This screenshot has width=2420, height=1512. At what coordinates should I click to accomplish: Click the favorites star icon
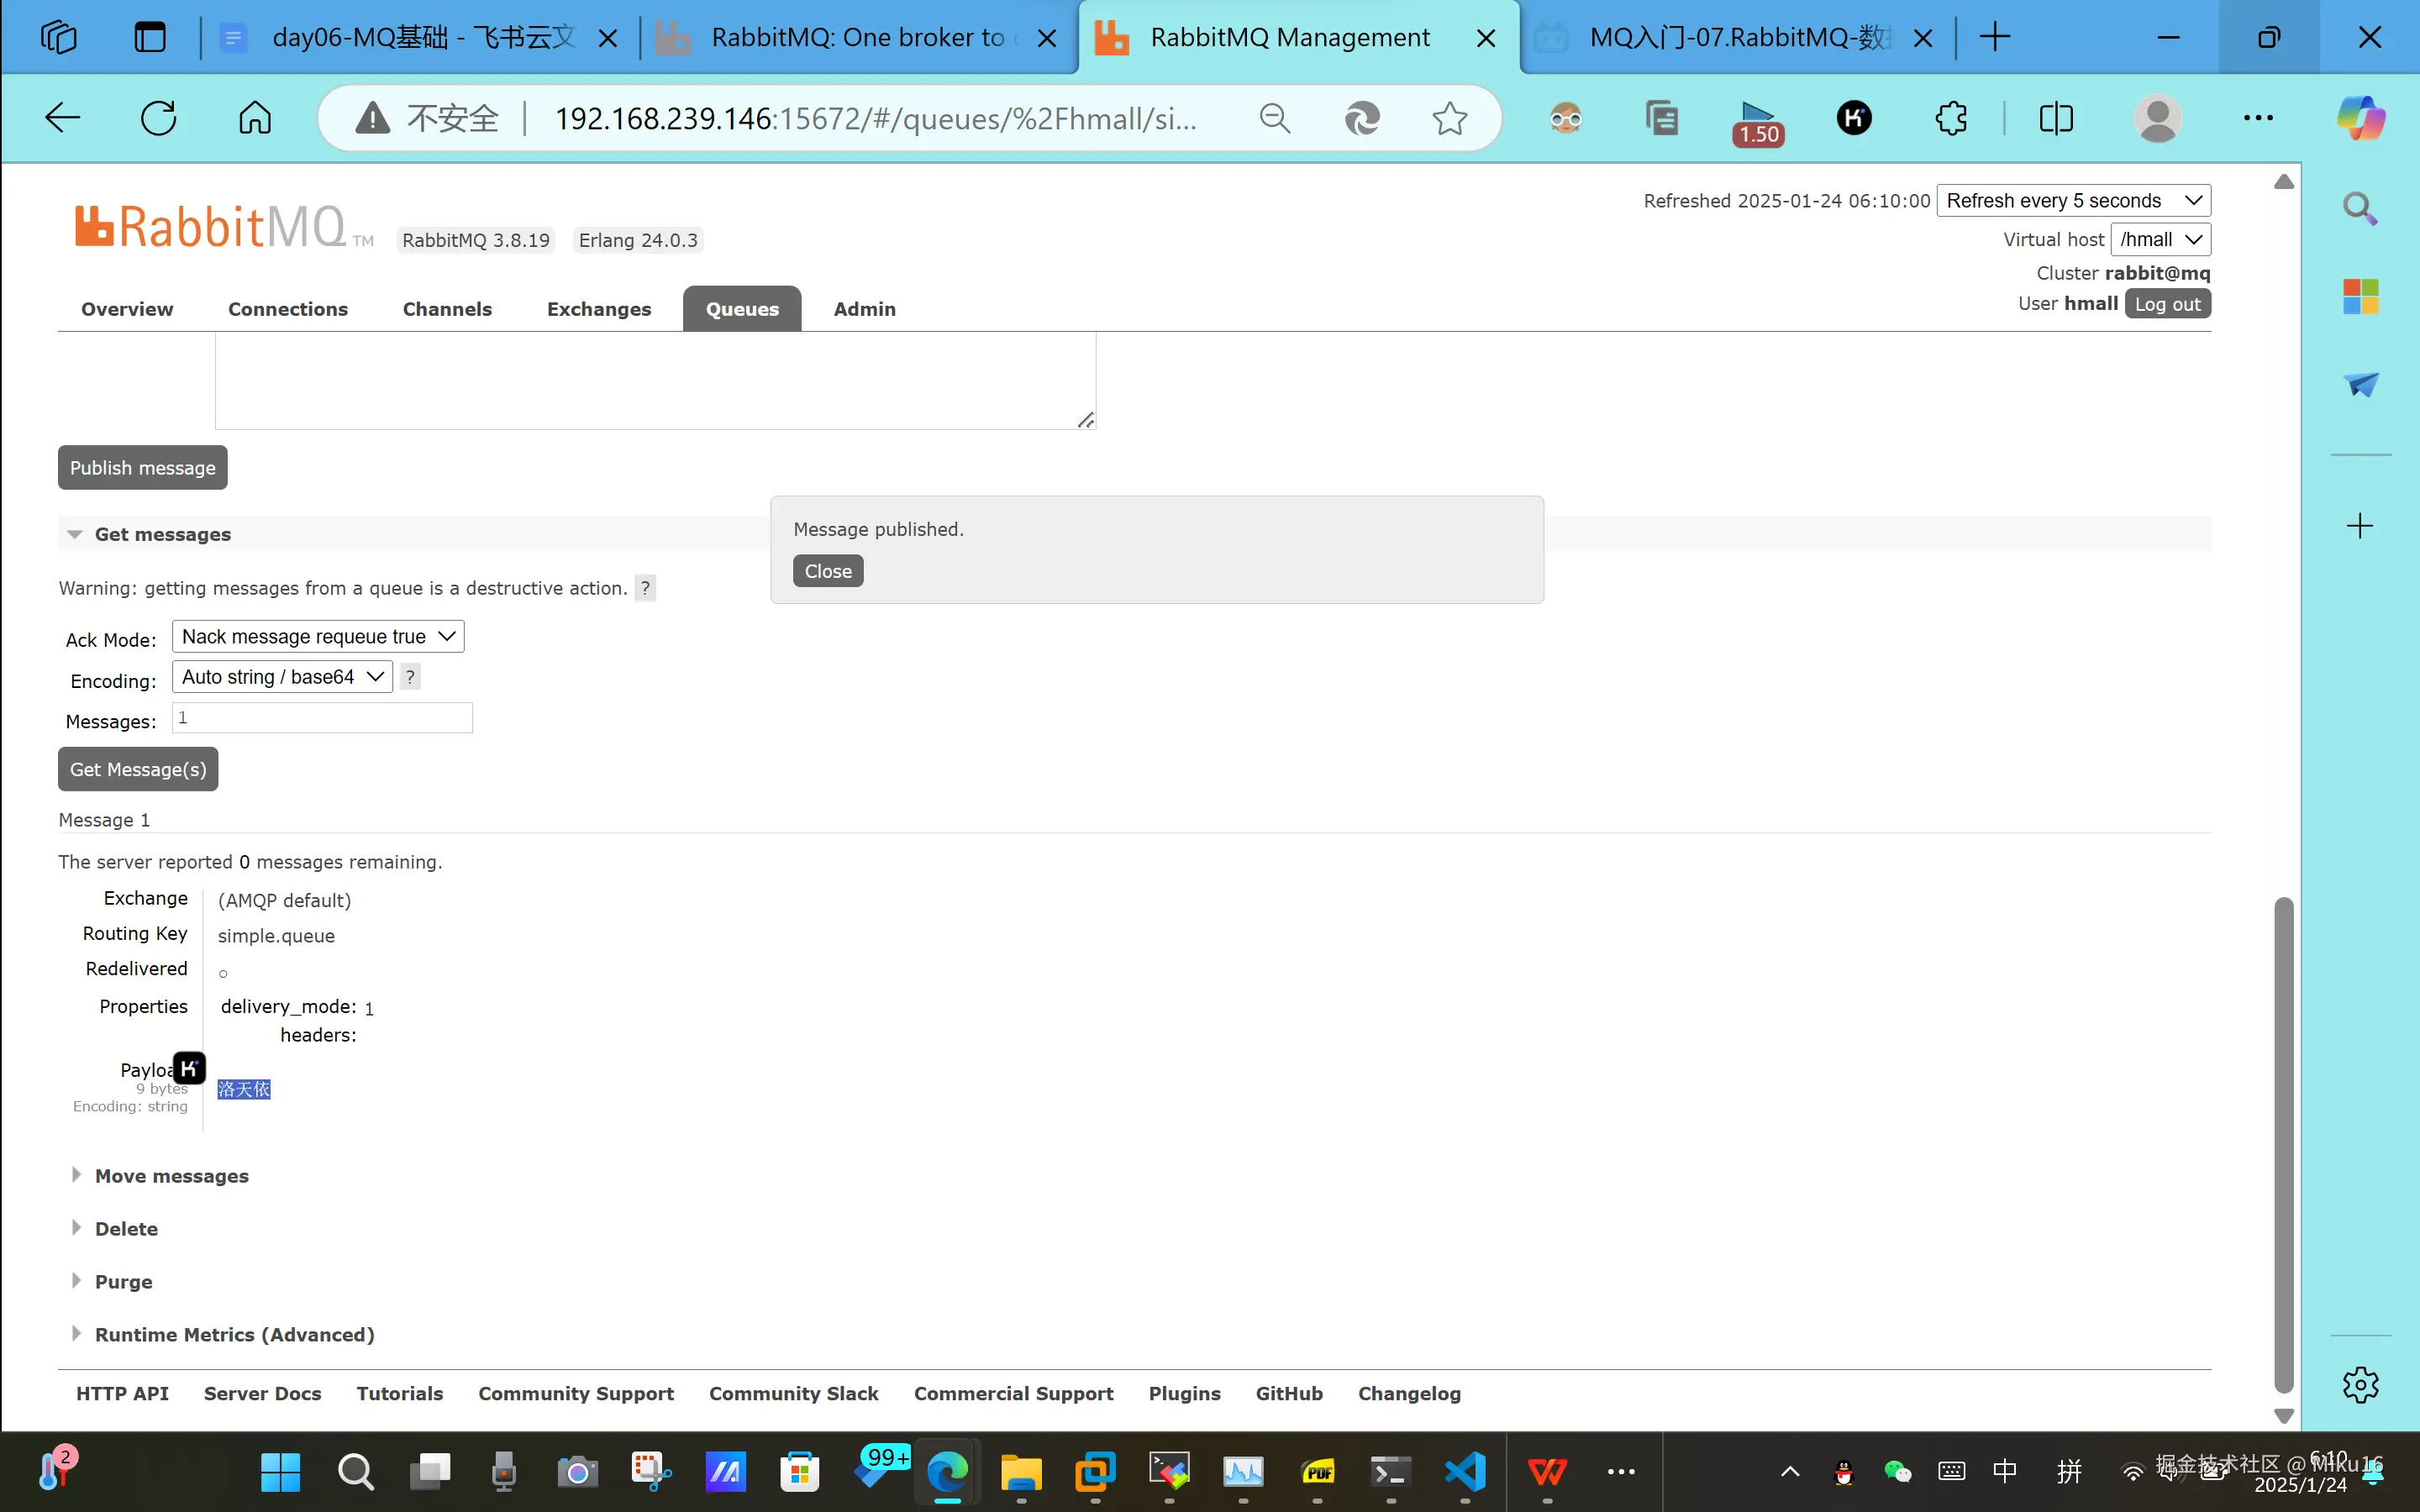[1449, 118]
